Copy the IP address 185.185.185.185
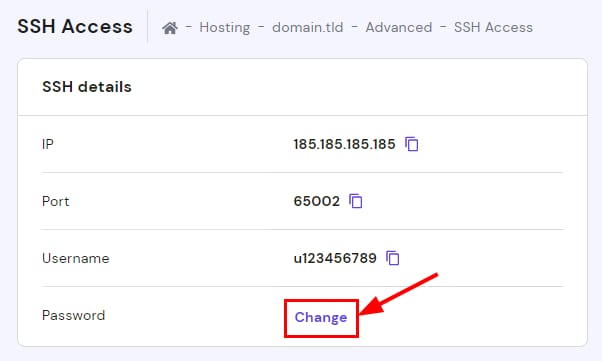 [x=412, y=144]
